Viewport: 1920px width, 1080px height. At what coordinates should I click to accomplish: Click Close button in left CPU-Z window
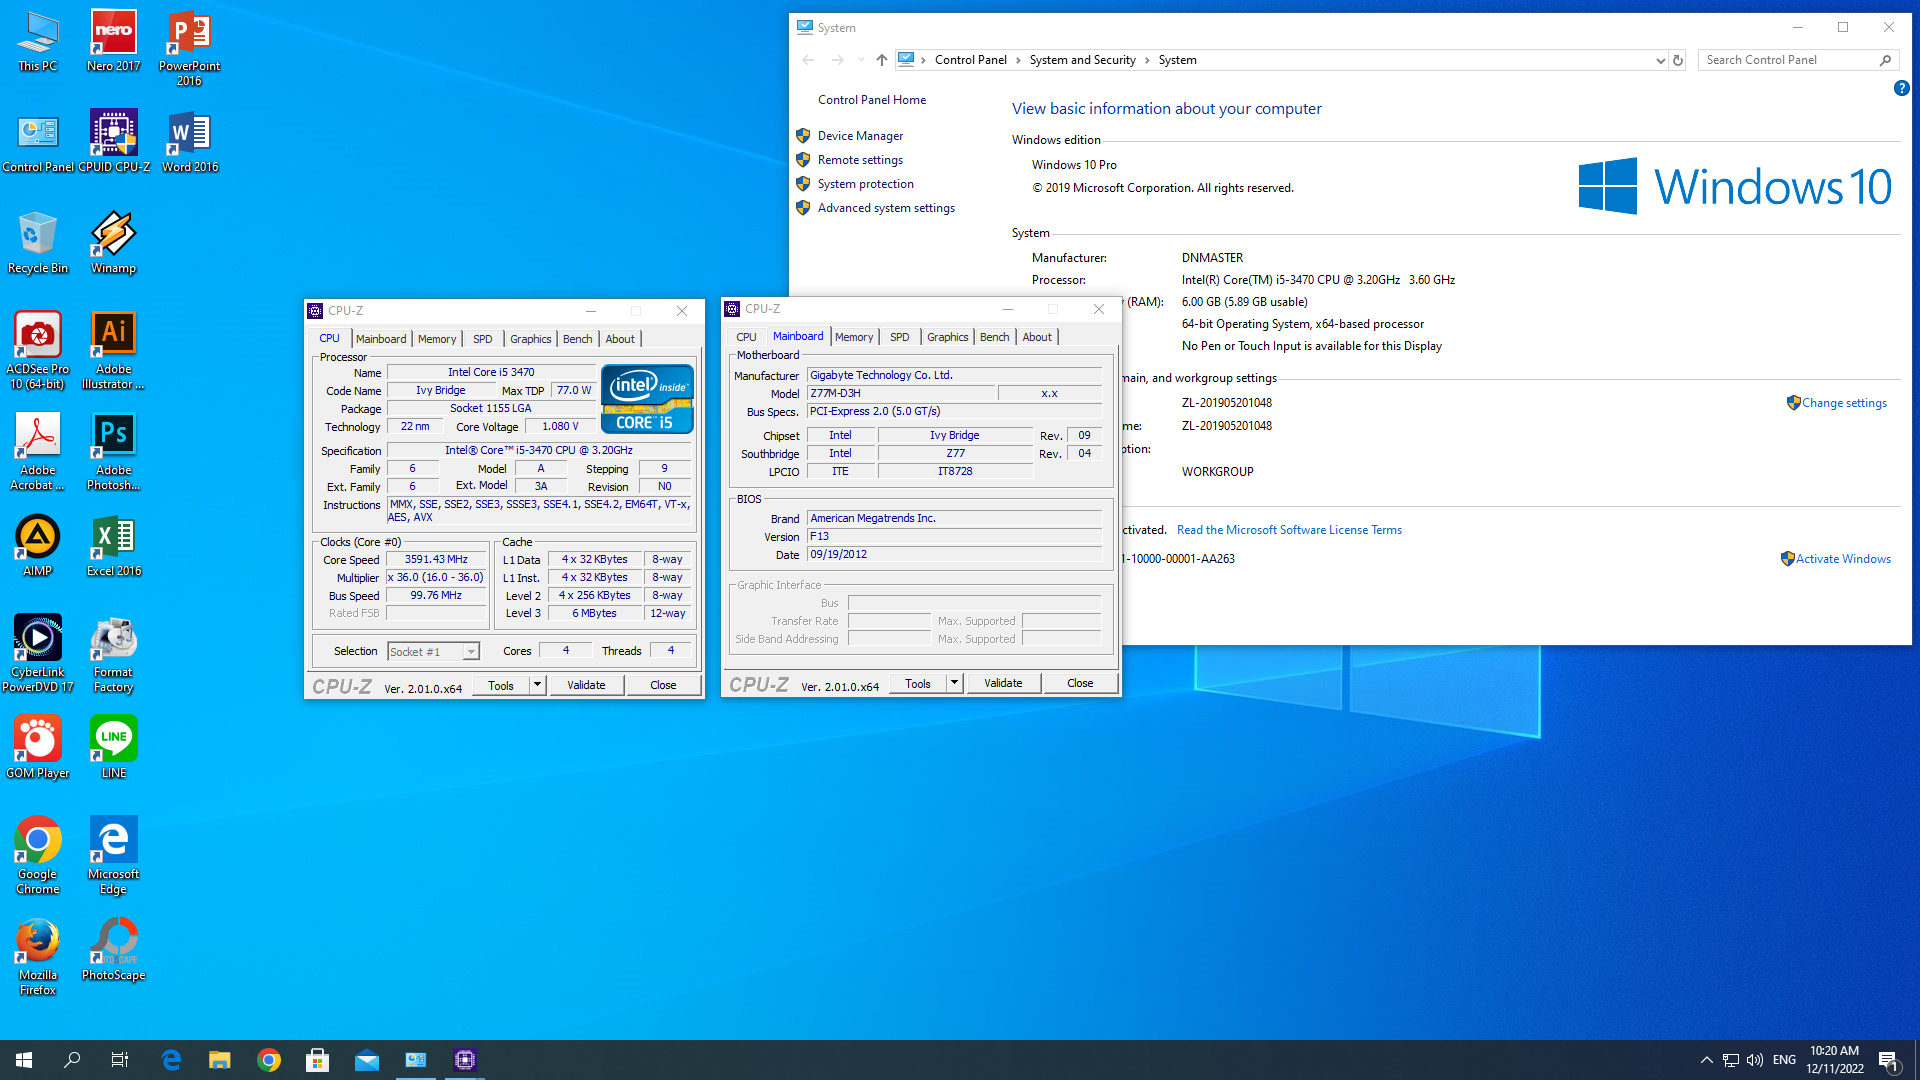tap(663, 685)
